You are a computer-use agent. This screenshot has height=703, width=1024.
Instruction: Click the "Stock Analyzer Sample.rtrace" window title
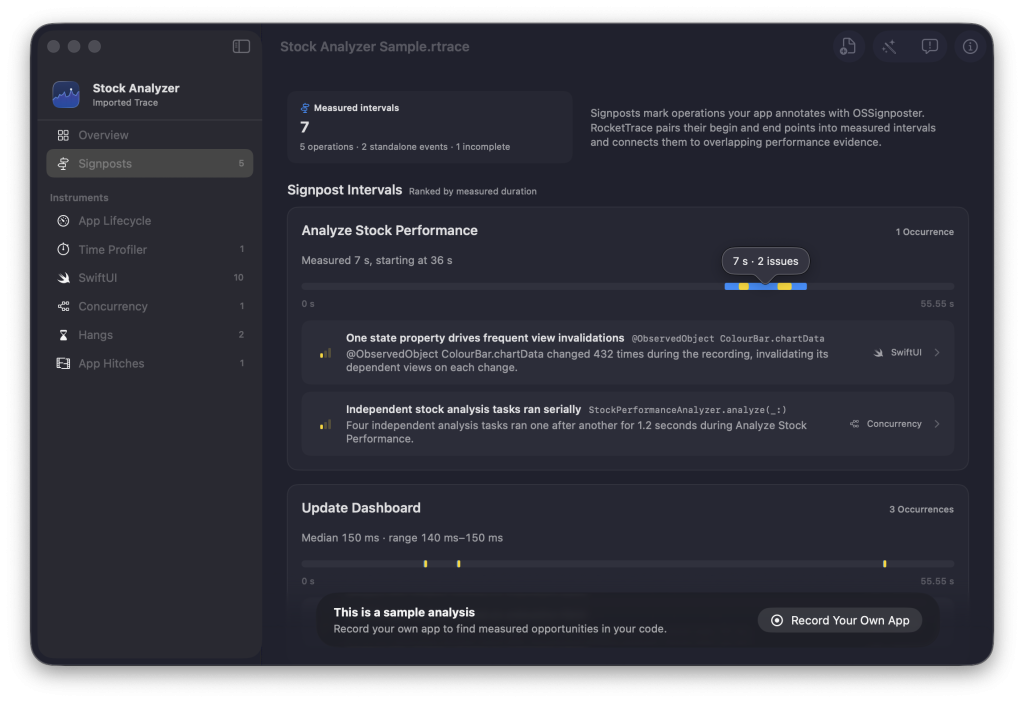coord(375,46)
